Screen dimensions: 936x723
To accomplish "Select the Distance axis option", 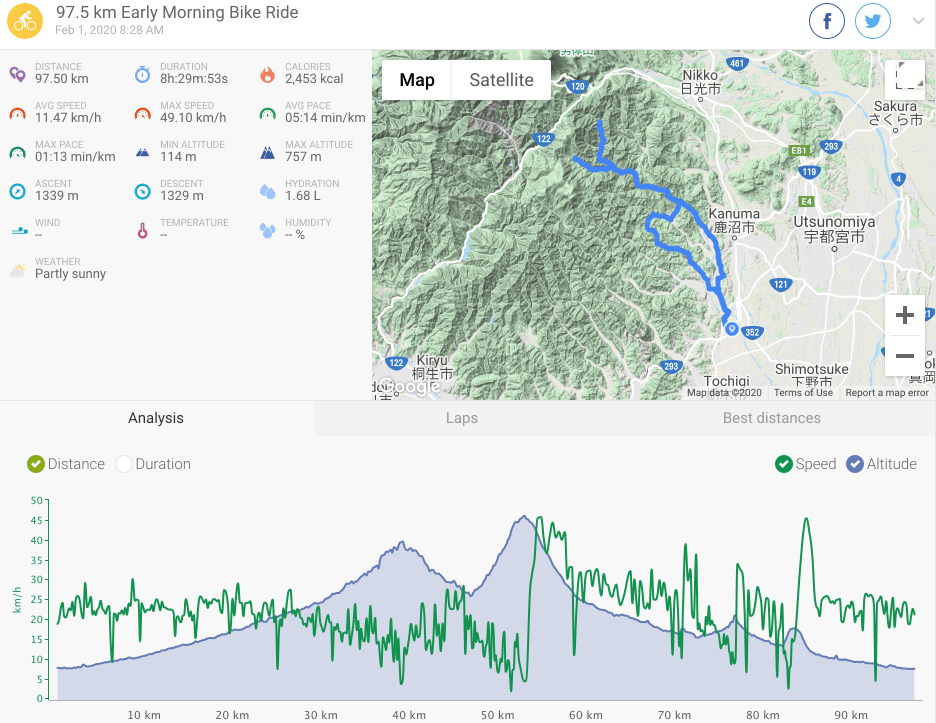I will 66,464.
